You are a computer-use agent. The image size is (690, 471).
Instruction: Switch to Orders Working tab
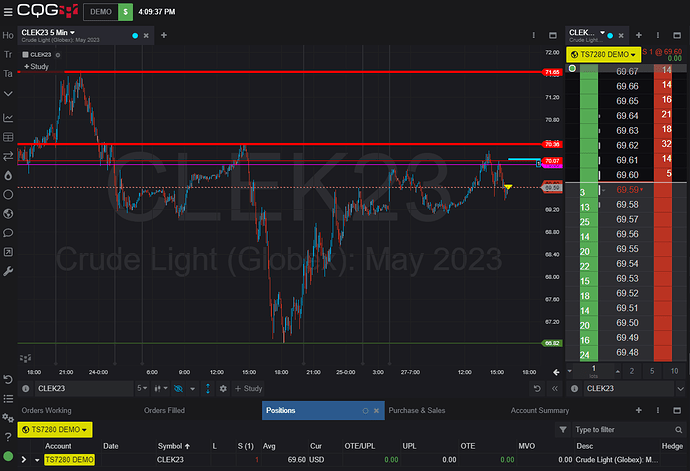coord(46,410)
